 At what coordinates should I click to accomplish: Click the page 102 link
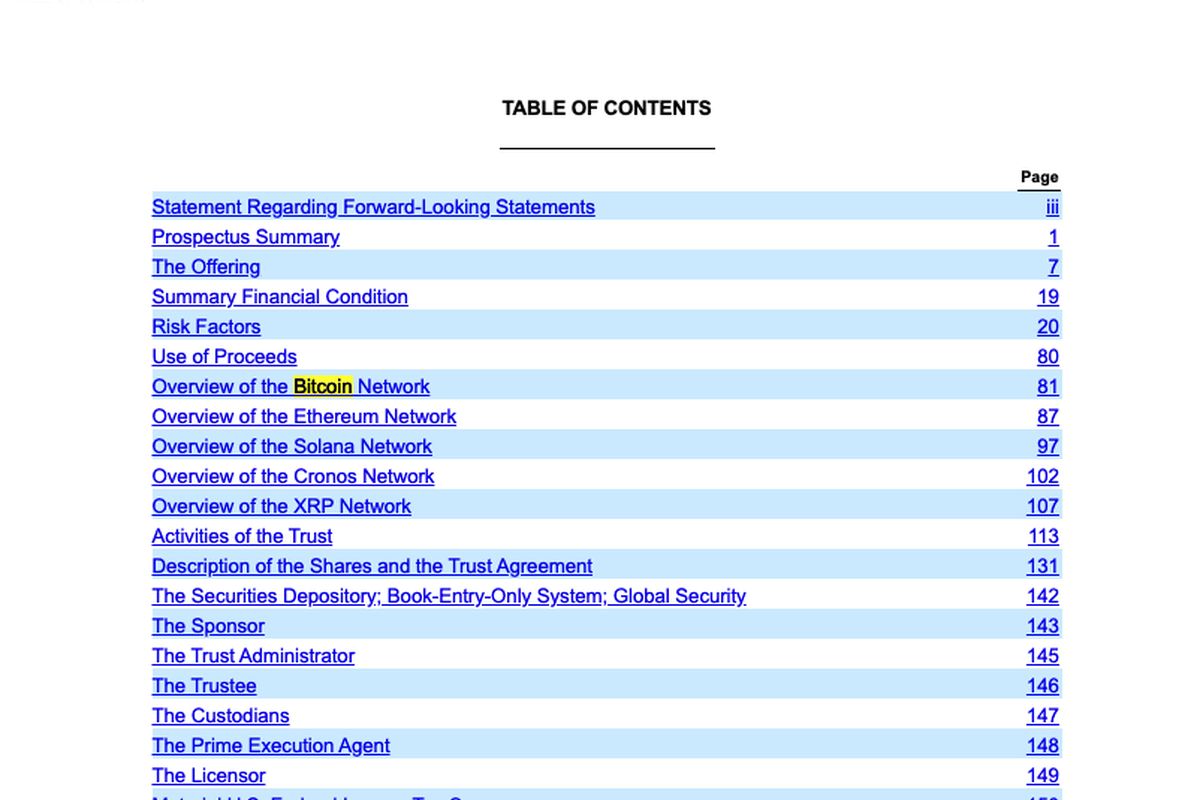(x=1043, y=477)
